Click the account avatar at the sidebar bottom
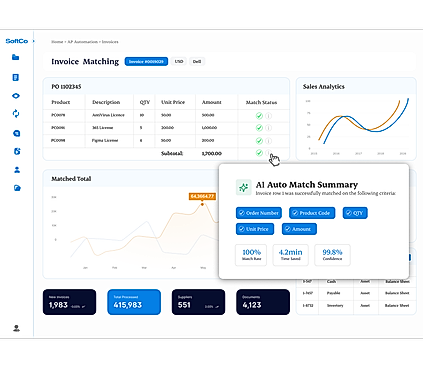The height and width of the screenshot is (368, 423). [x=16, y=328]
